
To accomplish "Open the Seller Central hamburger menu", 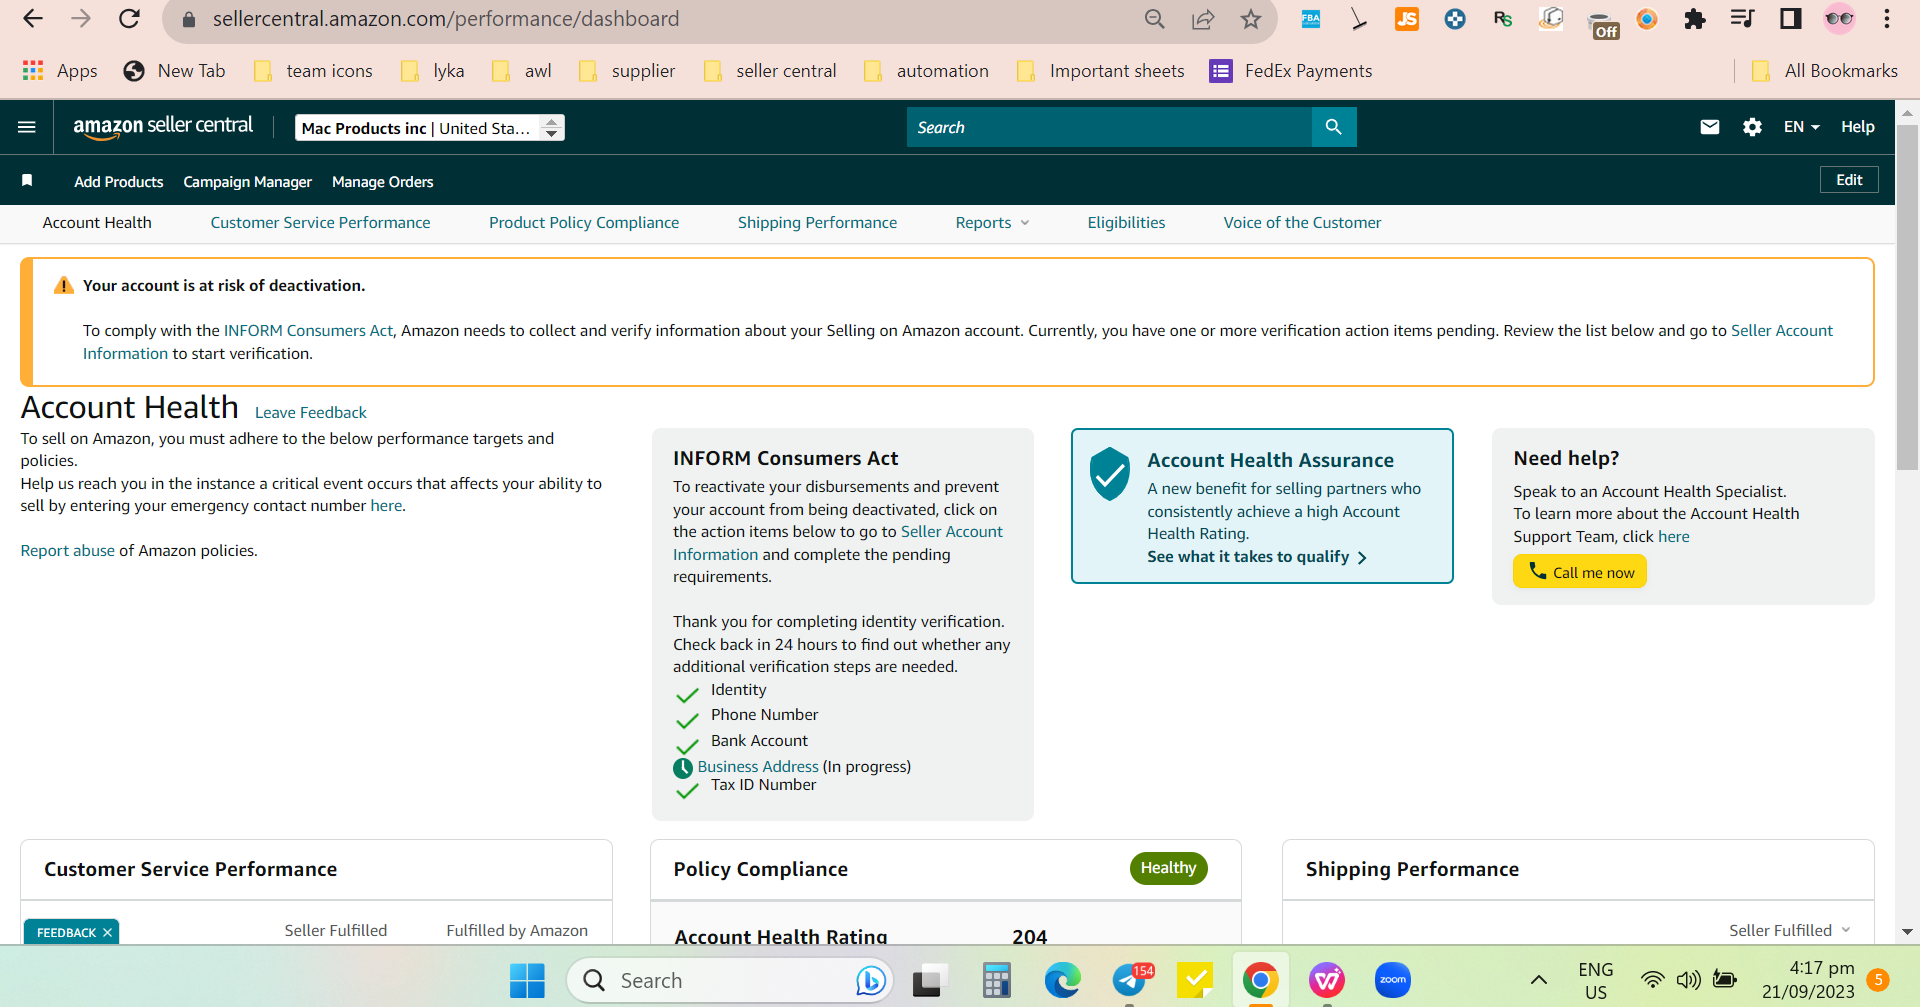I will tap(27, 127).
